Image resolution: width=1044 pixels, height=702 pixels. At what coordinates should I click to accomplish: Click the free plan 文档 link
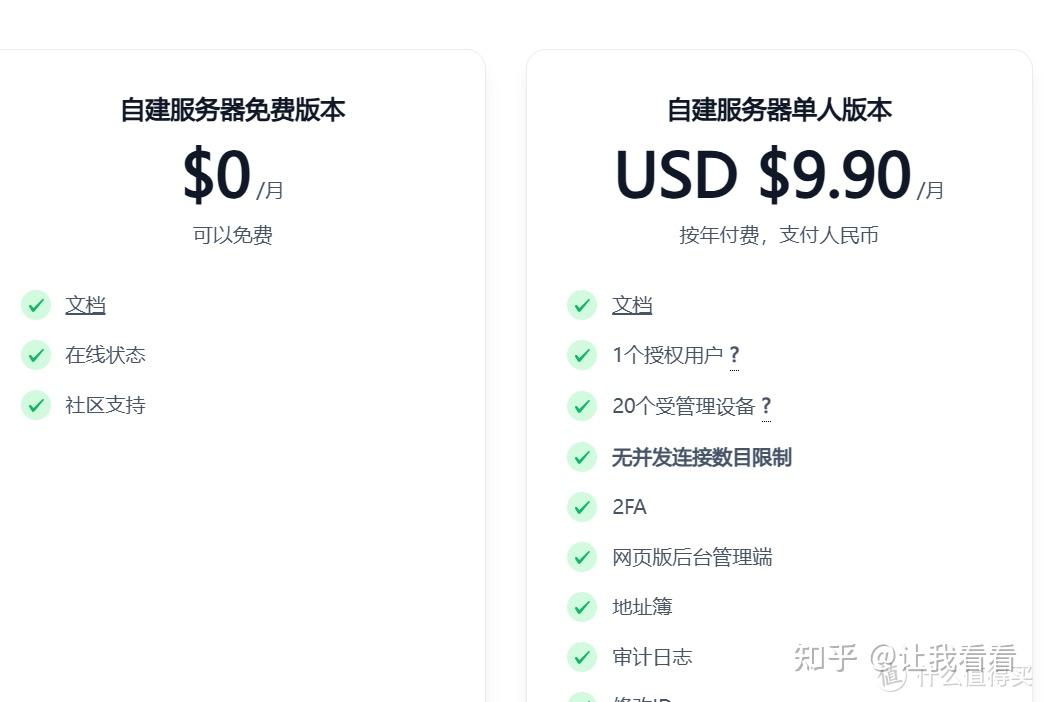(x=85, y=305)
